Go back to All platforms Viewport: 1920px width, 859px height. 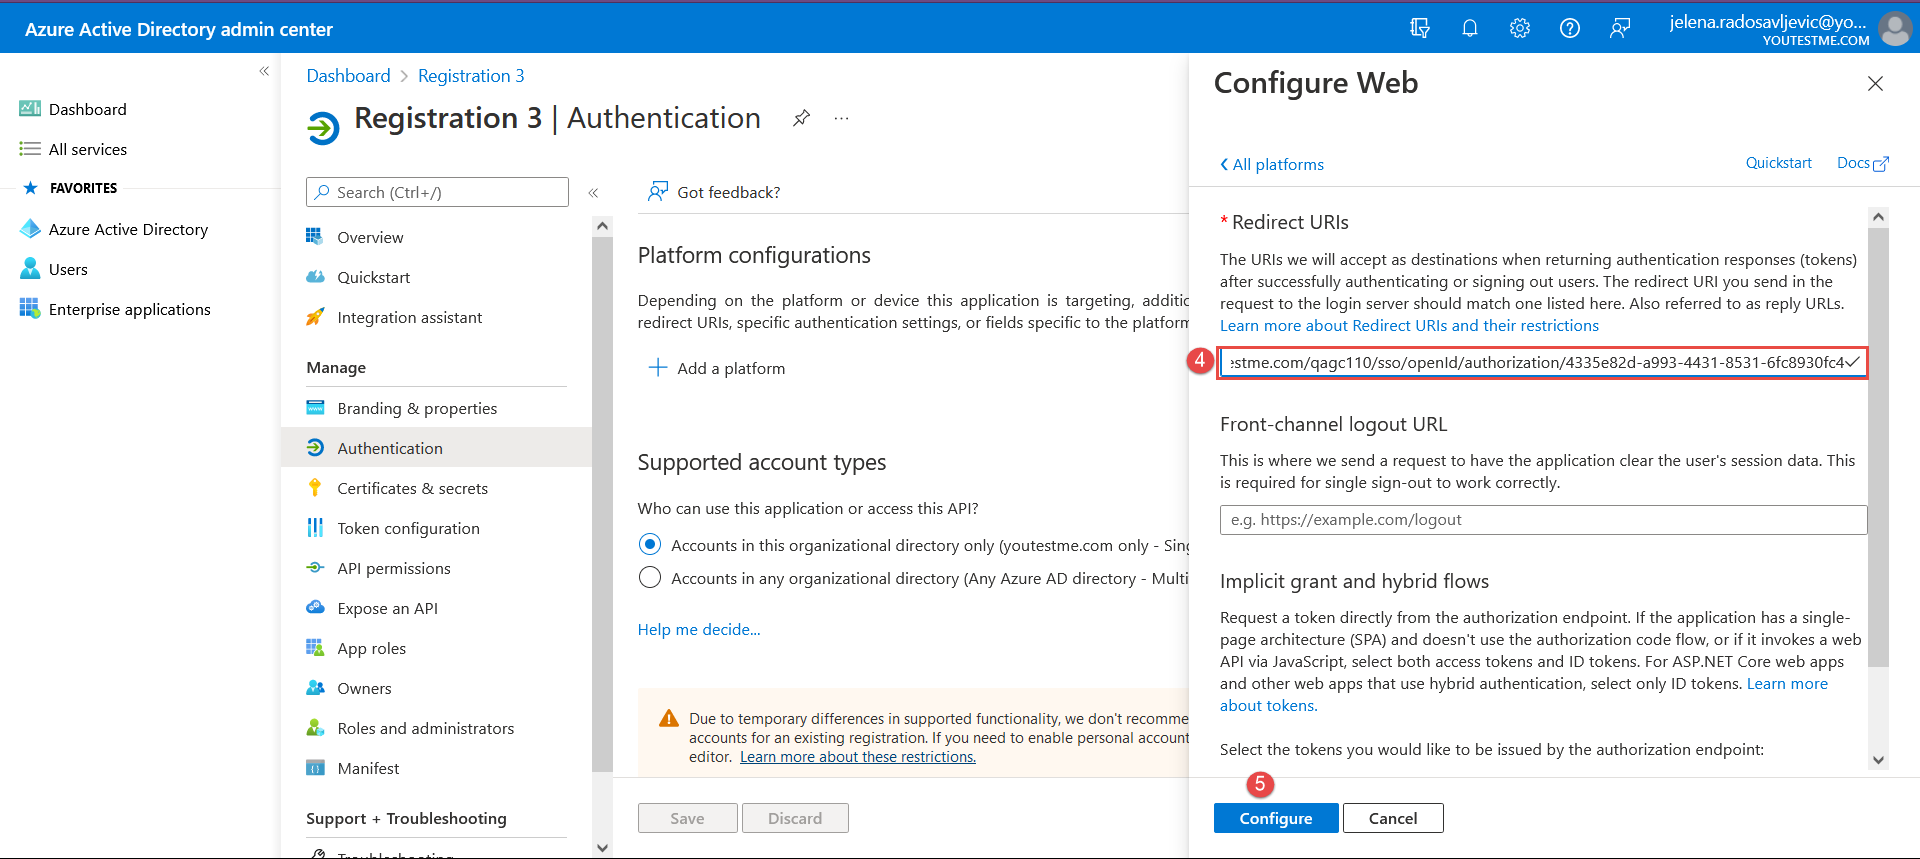(1271, 164)
